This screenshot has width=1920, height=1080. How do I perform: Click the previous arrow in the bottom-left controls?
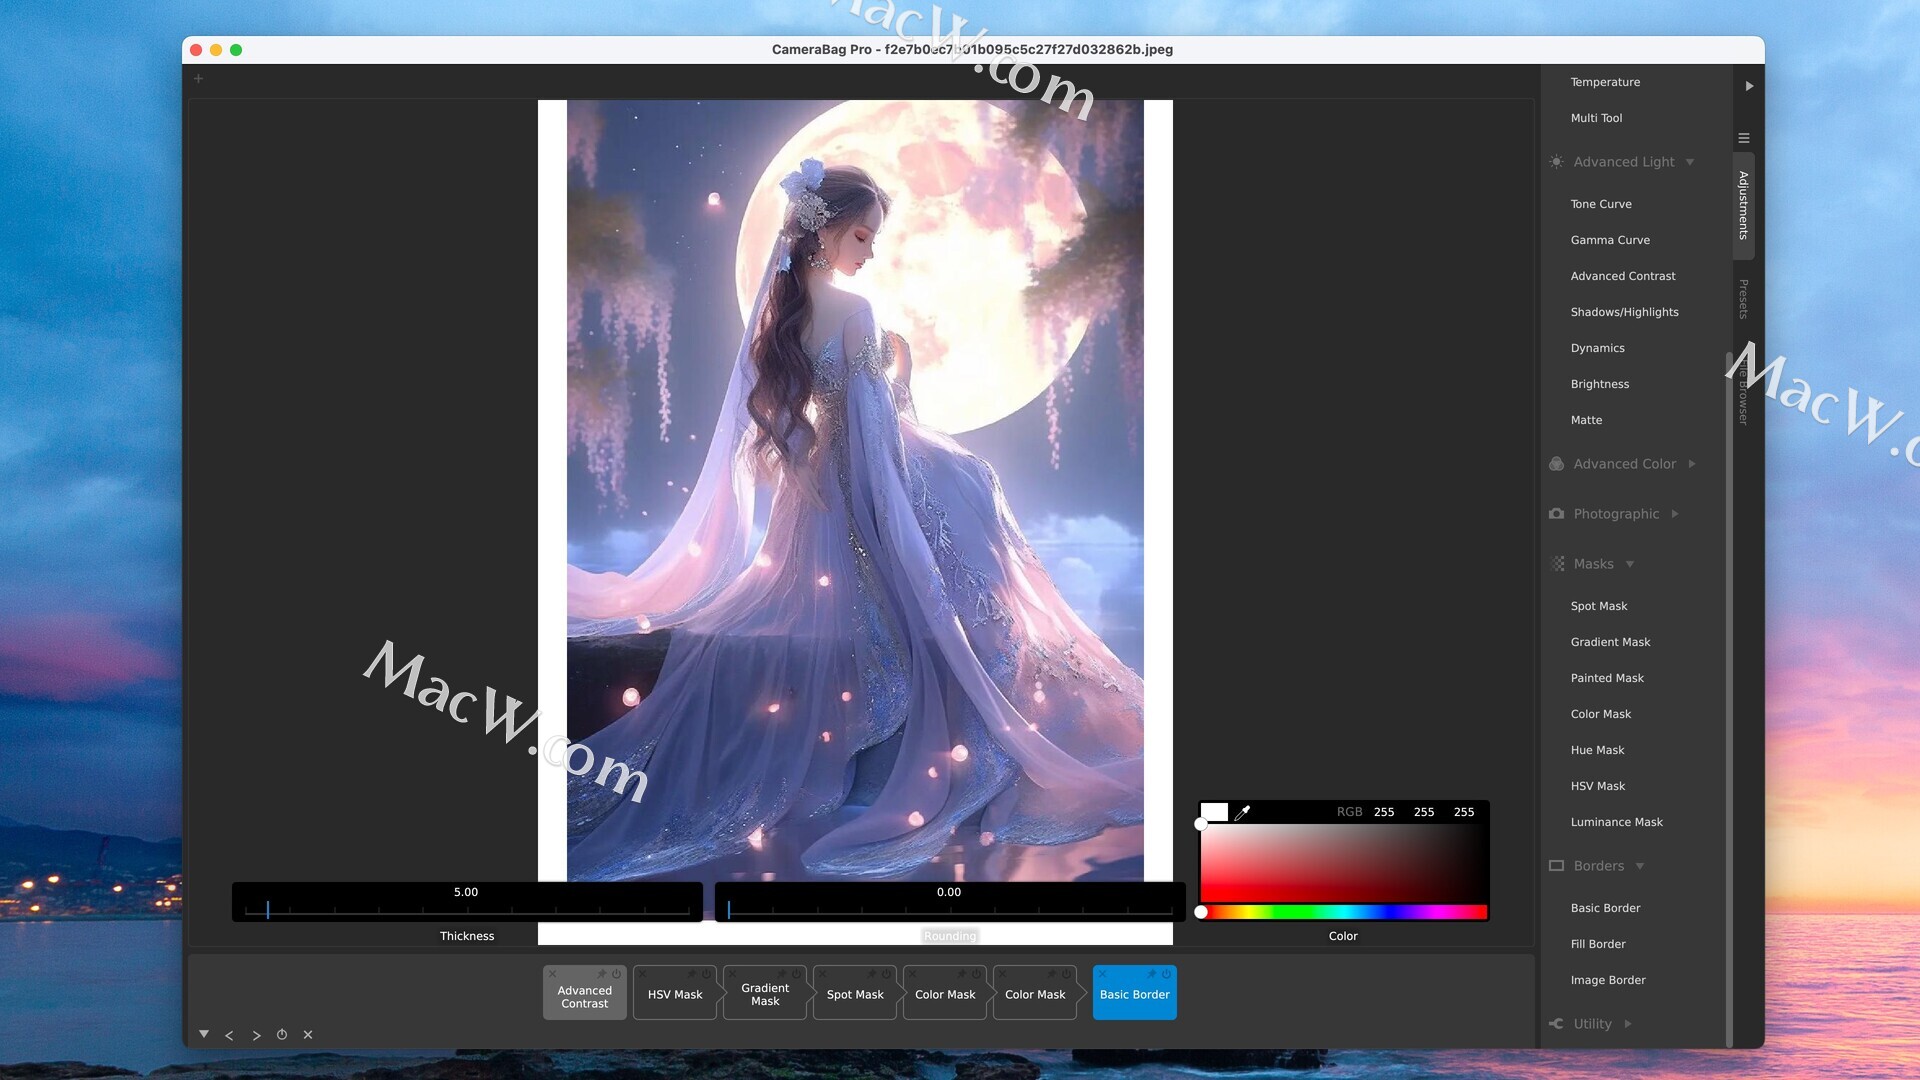pos(229,1035)
